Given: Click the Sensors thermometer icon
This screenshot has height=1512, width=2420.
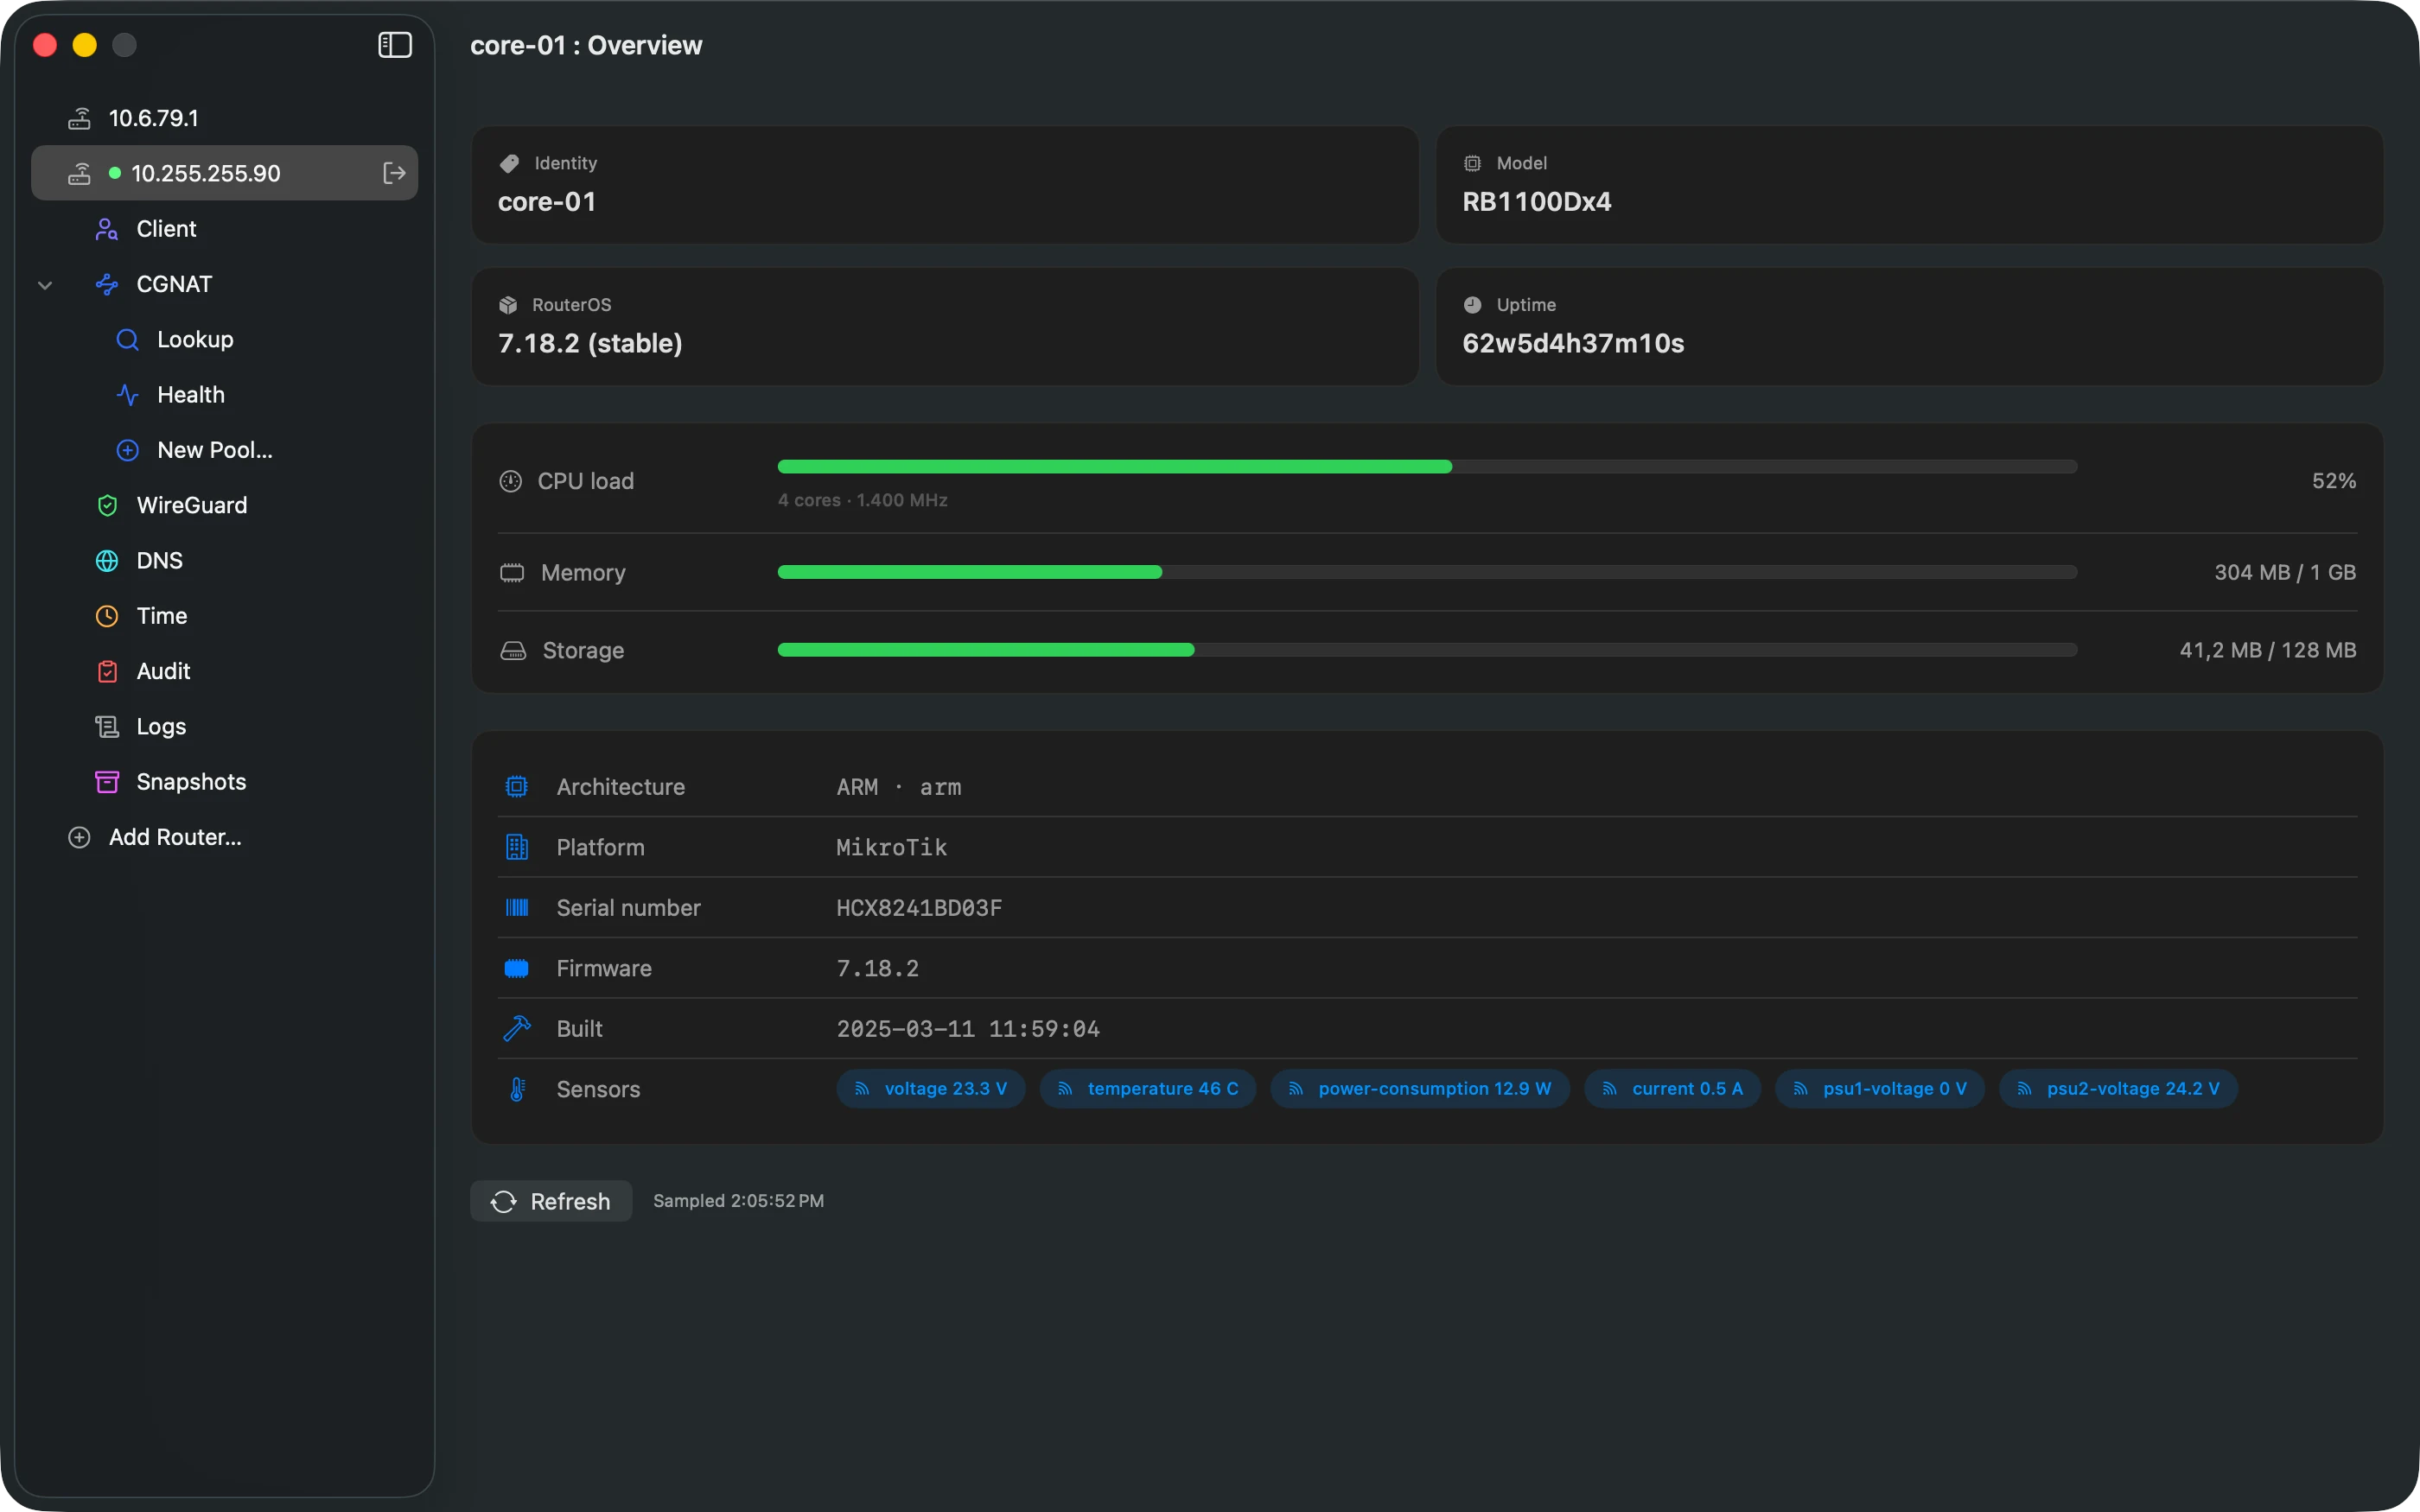Looking at the screenshot, I should (517, 1089).
